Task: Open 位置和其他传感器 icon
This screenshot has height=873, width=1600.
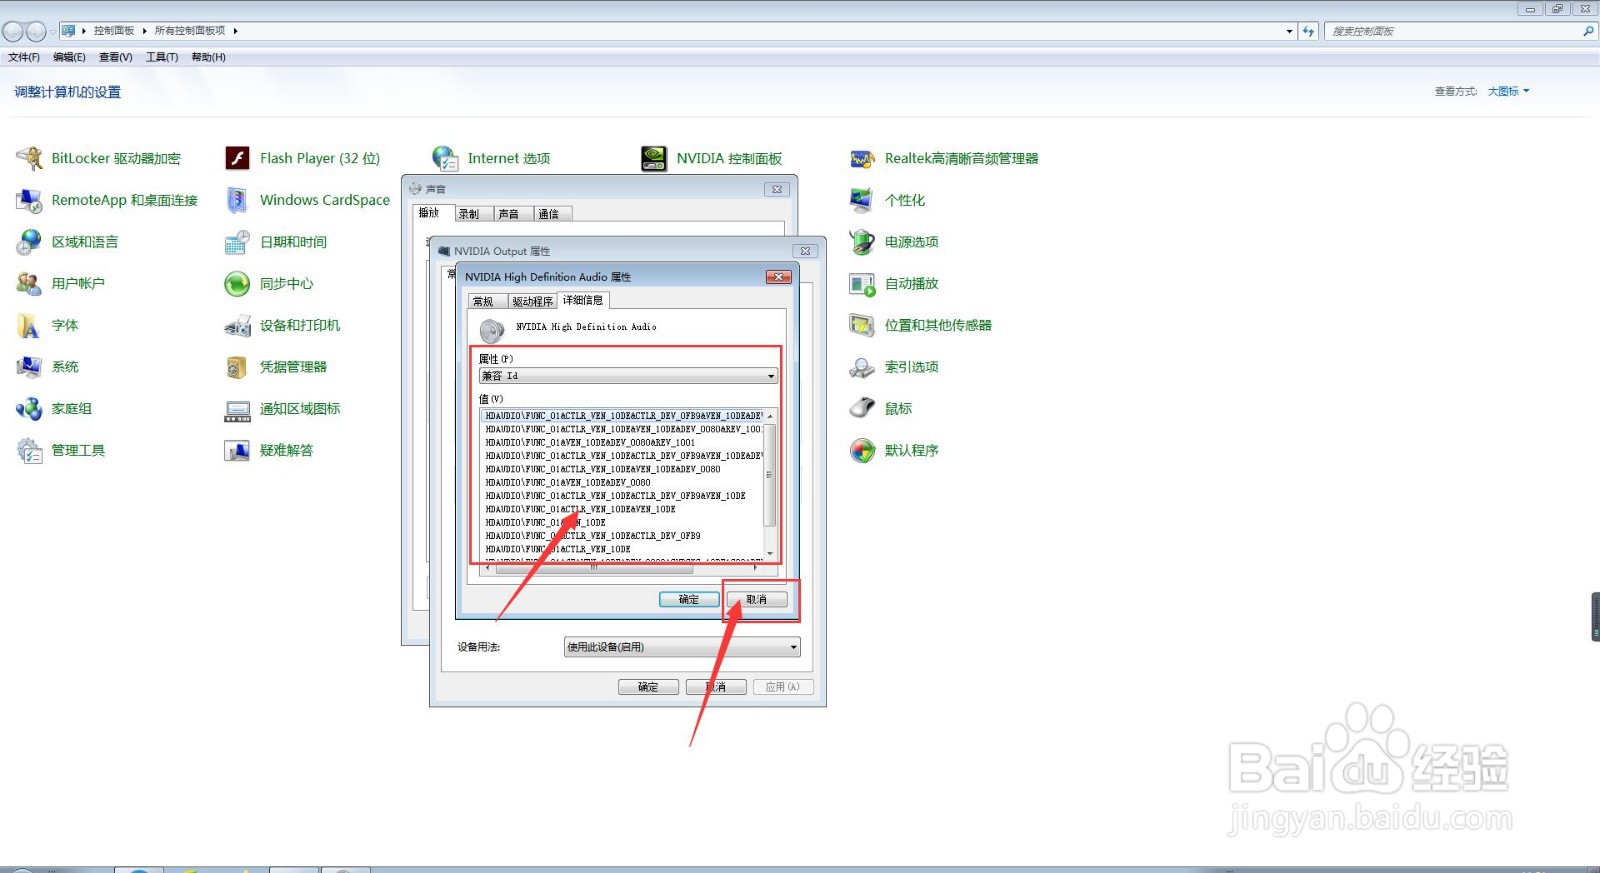Action: [x=863, y=326]
